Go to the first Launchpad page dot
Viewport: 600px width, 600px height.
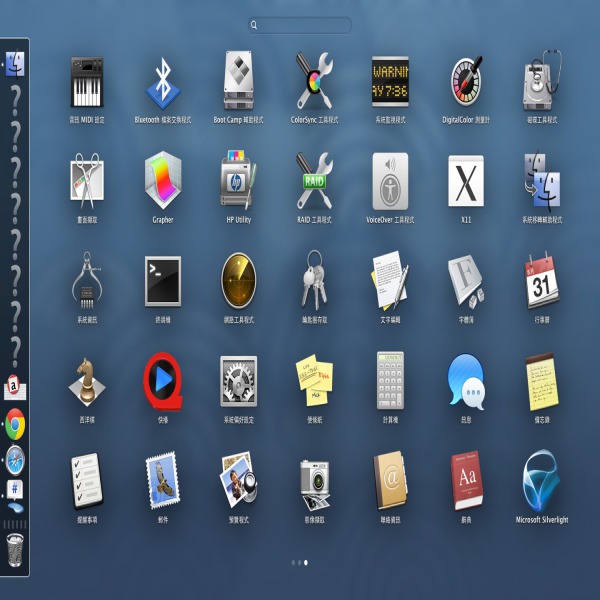[293, 562]
